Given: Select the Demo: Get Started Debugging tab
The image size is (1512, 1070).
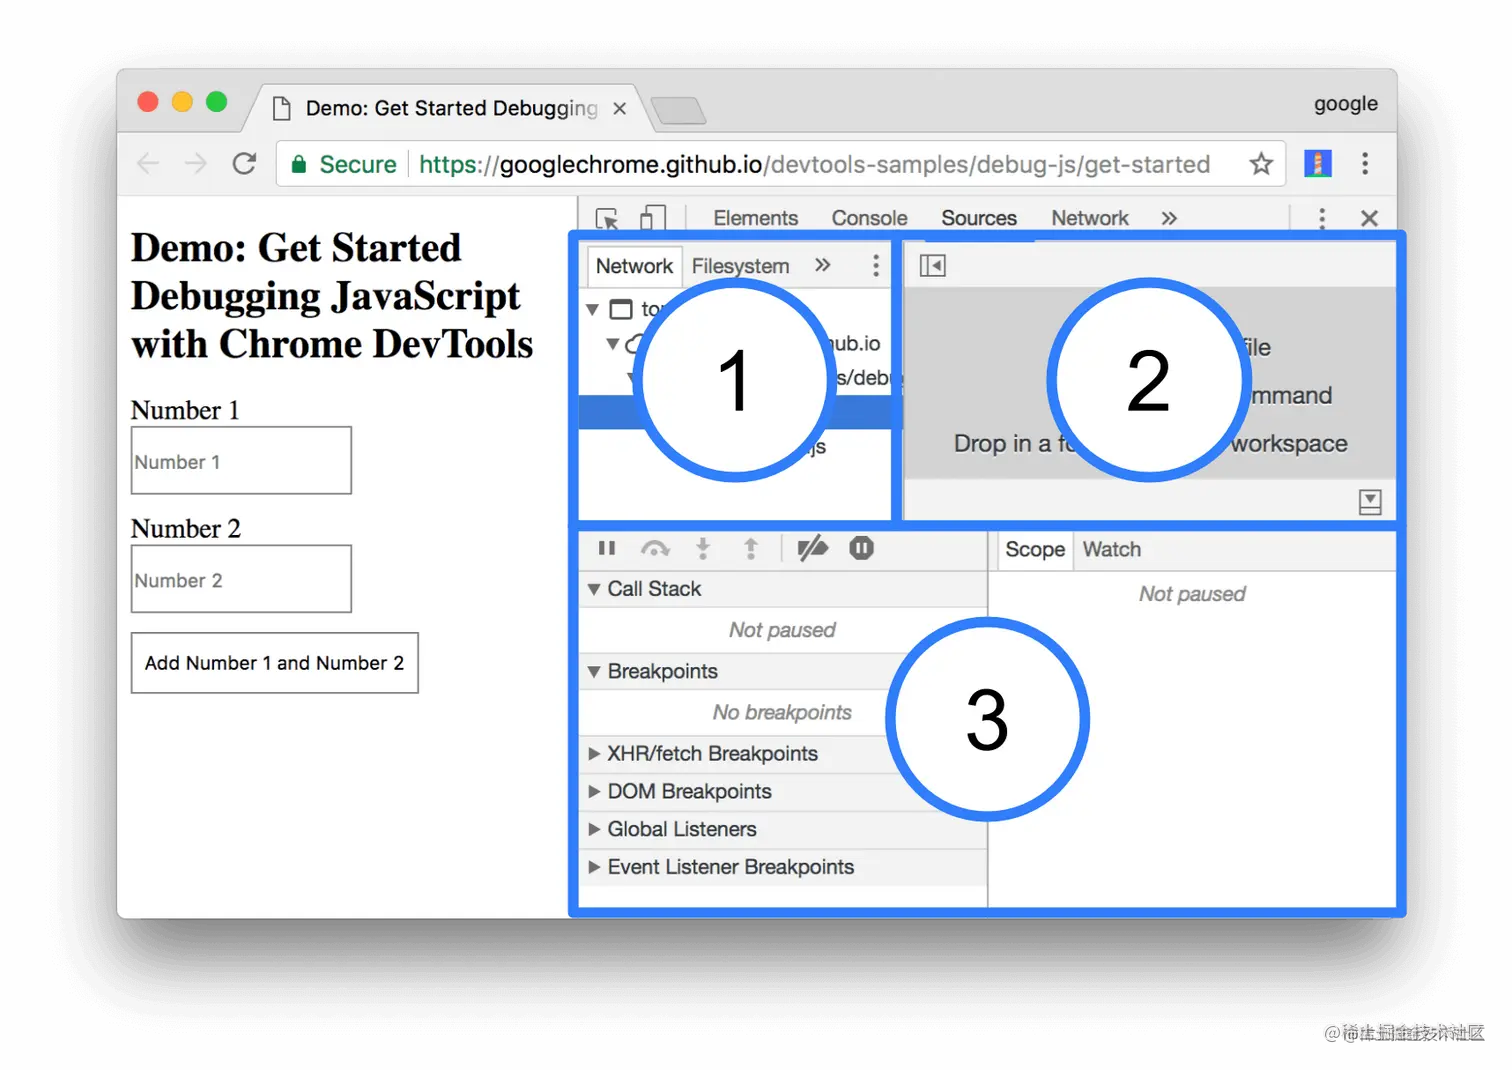Looking at the screenshot, I should coord(449,108).
